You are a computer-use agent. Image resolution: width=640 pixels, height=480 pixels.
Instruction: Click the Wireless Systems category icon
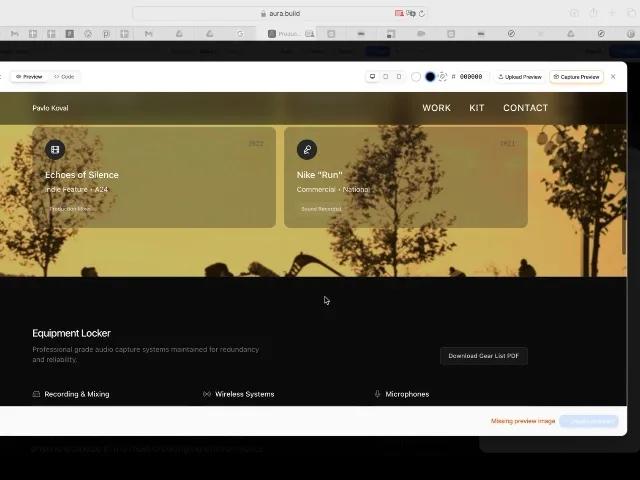pyautogui.click(x=207, y=394)
